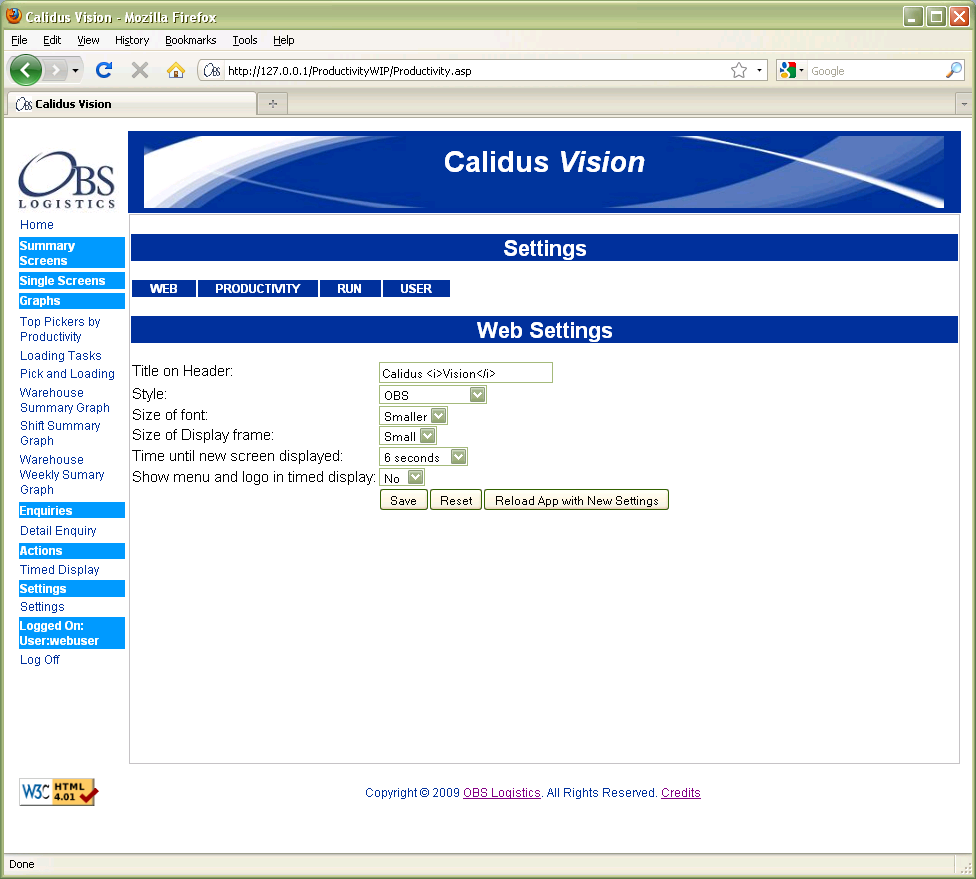Open the search engine selector dropdown arrow

(x=801, y=70)
